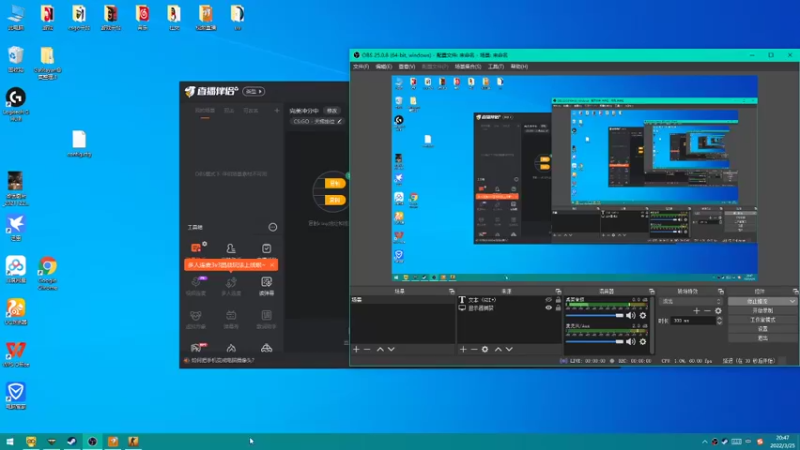Open 帮助(H) menu in OBS
Screen dimensions: 800x450
519,67
